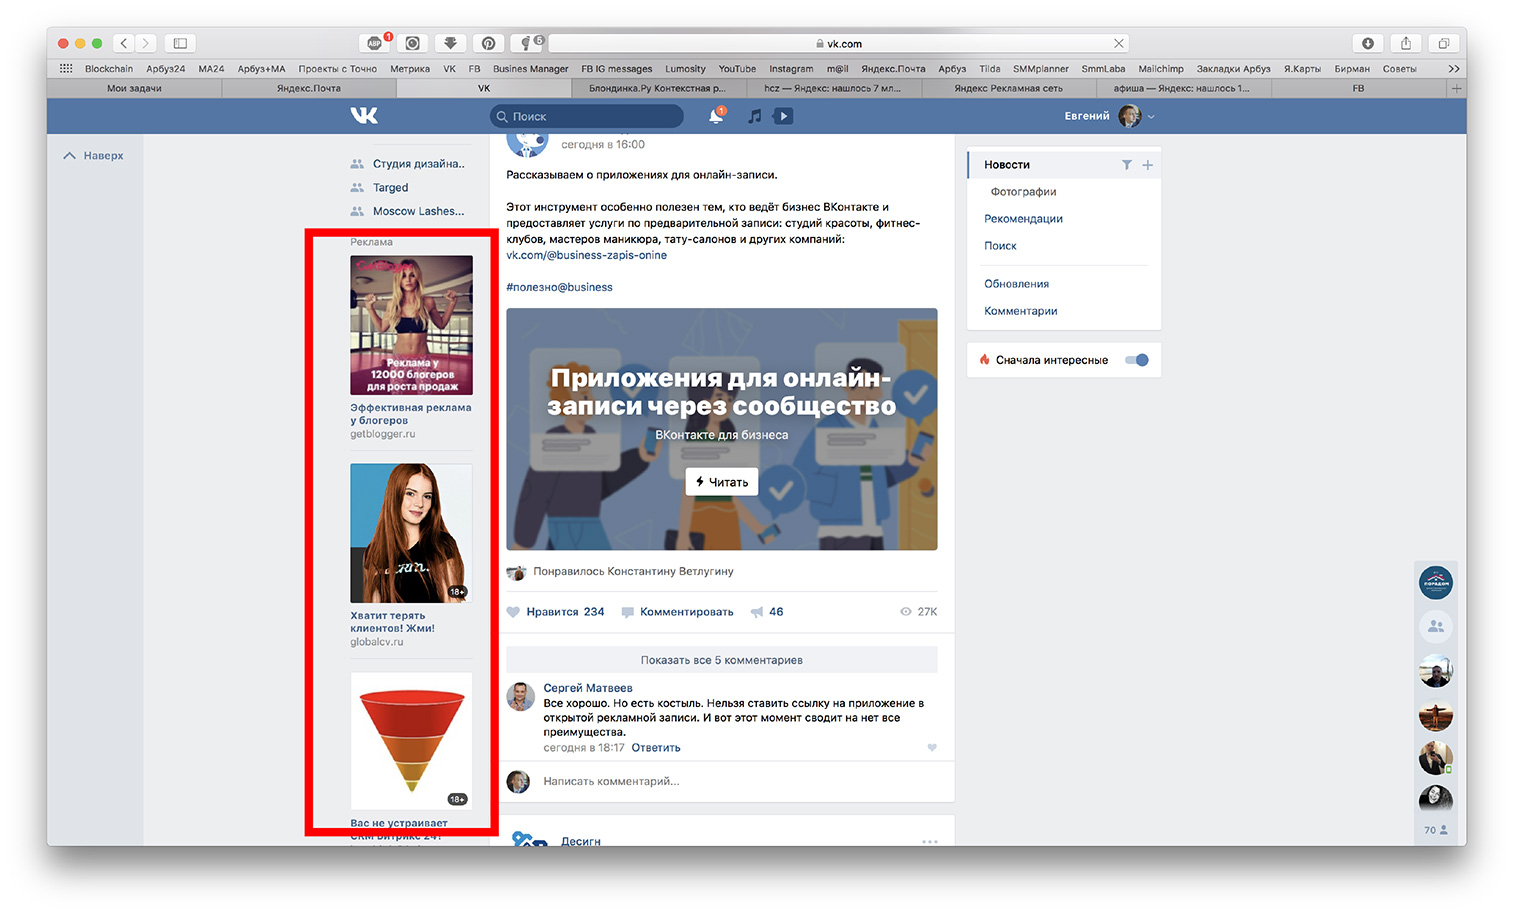1514x914 pixels.
Task: Select Комментарии in right menu
Action: (x=1020, y=311)
